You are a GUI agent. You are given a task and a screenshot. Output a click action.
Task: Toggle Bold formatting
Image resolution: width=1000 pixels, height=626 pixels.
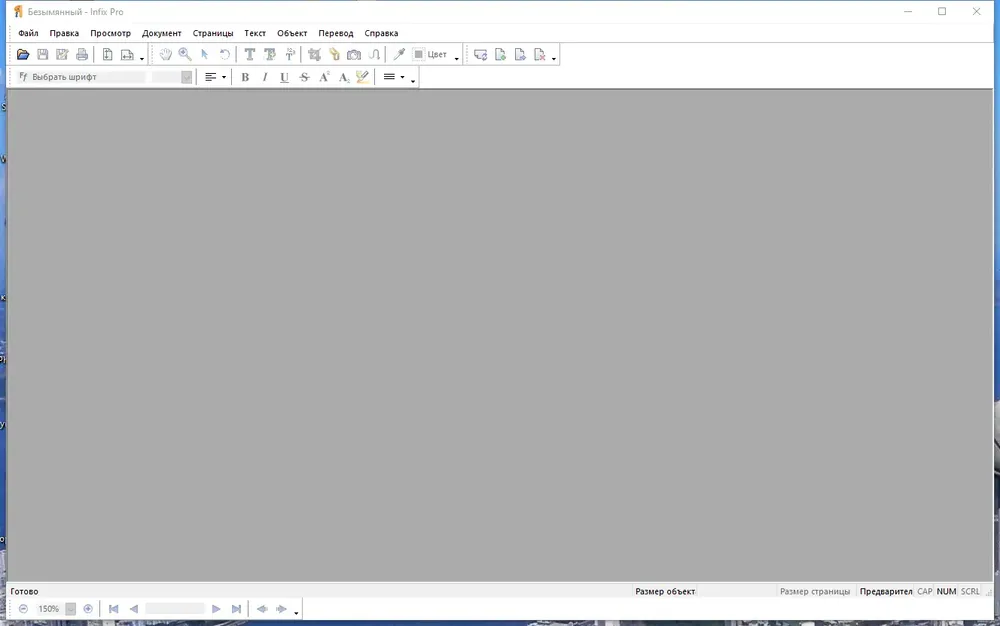(x=245, y=77)
